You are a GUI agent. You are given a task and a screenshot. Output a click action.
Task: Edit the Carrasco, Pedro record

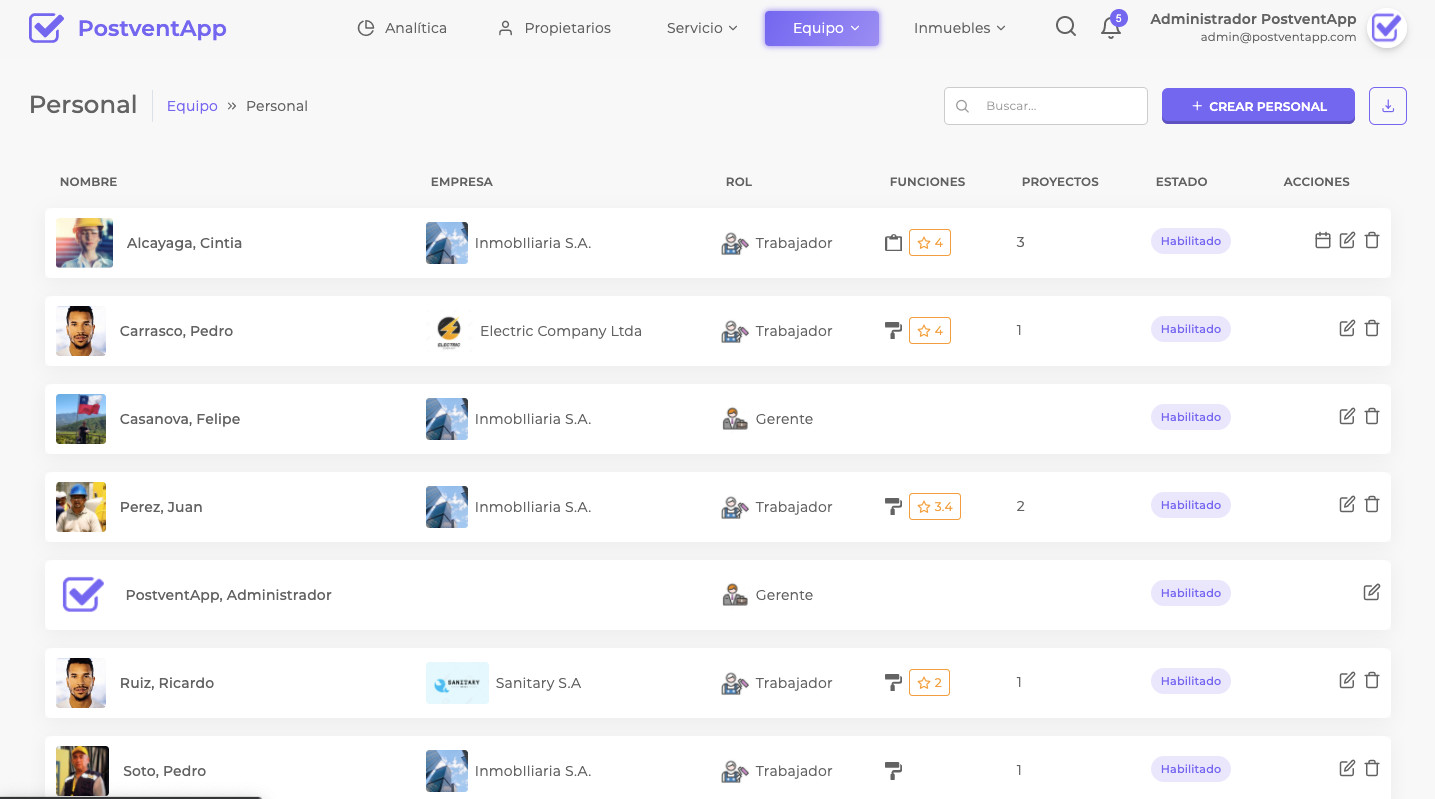[1347, 328]
